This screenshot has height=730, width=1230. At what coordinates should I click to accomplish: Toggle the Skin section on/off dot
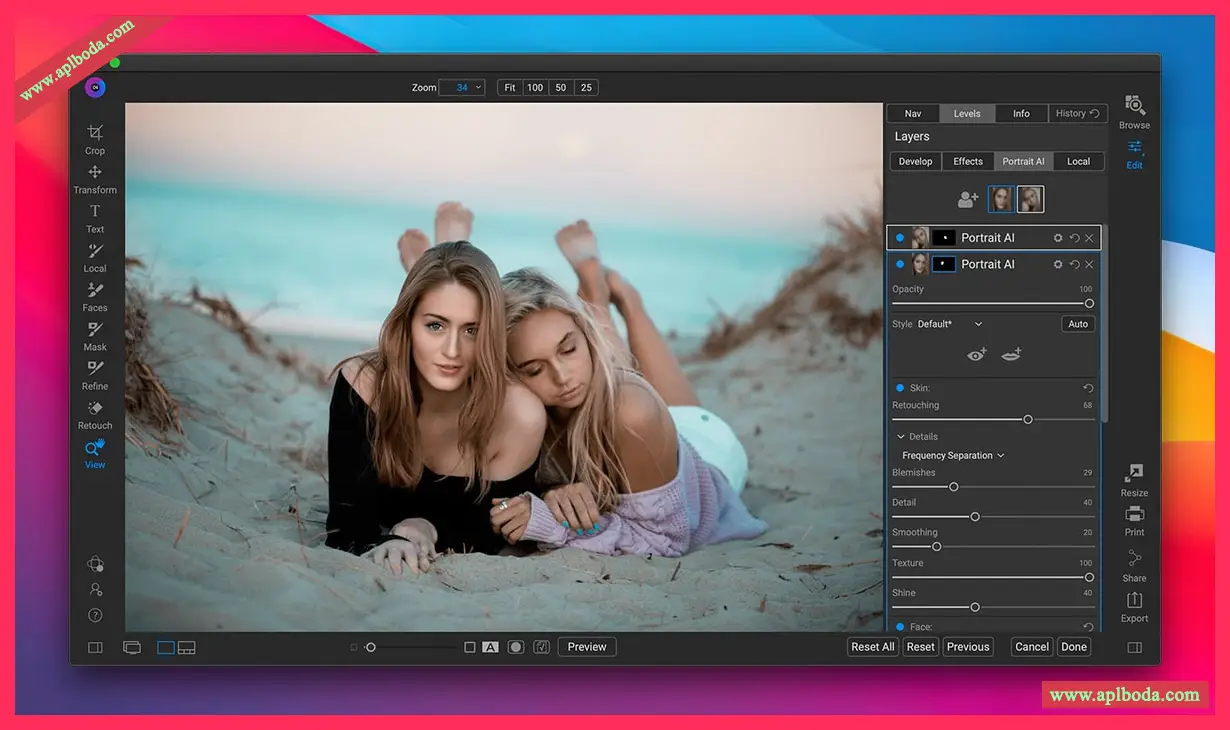pyautogui.click(x=899, y=388)
